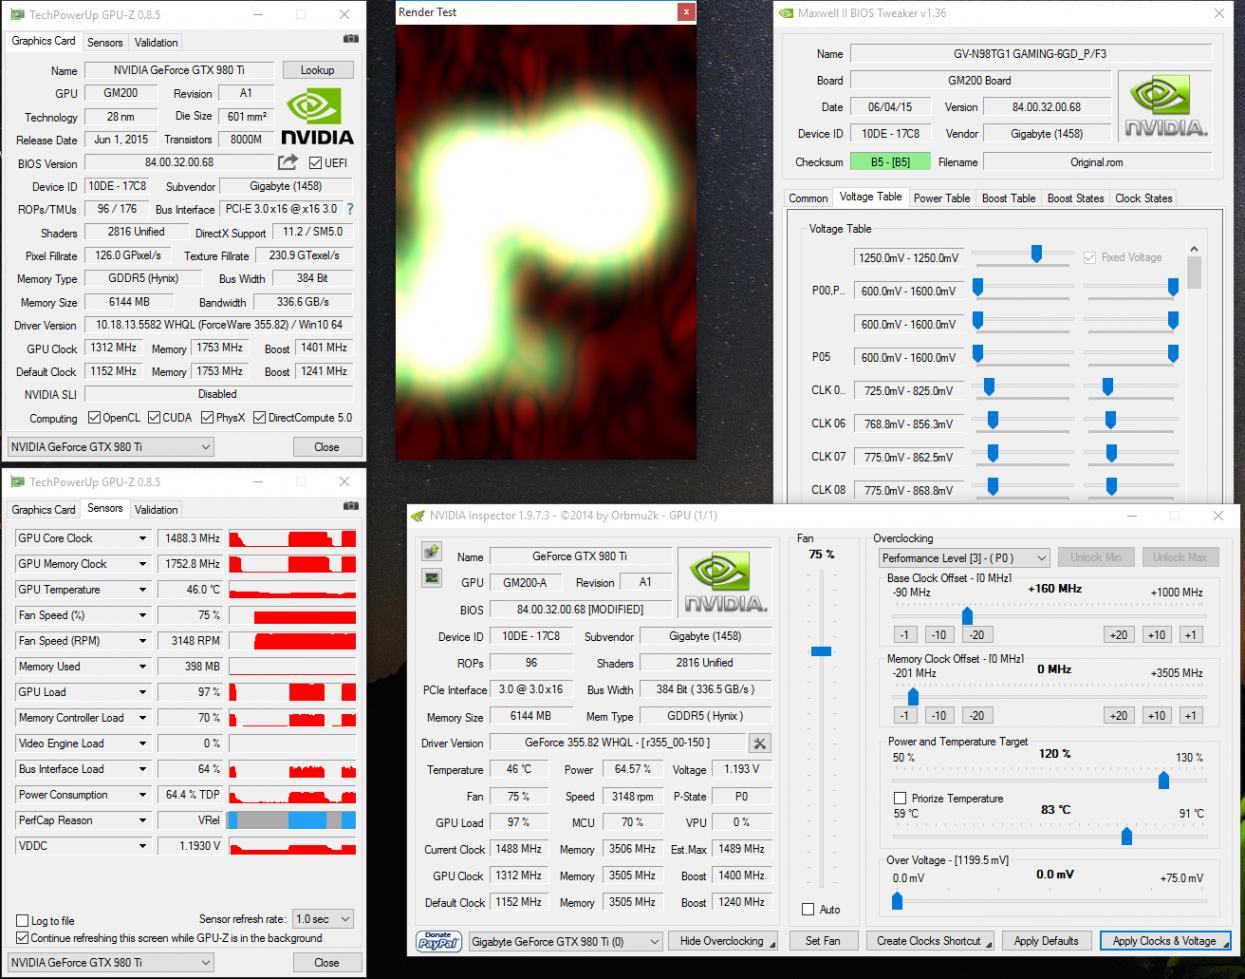Image resolution: width=1245 pixels, height=979 pixels.
Task: Toggle the DirectCompute 5.0 checkbox
Action: click(259, 417)
